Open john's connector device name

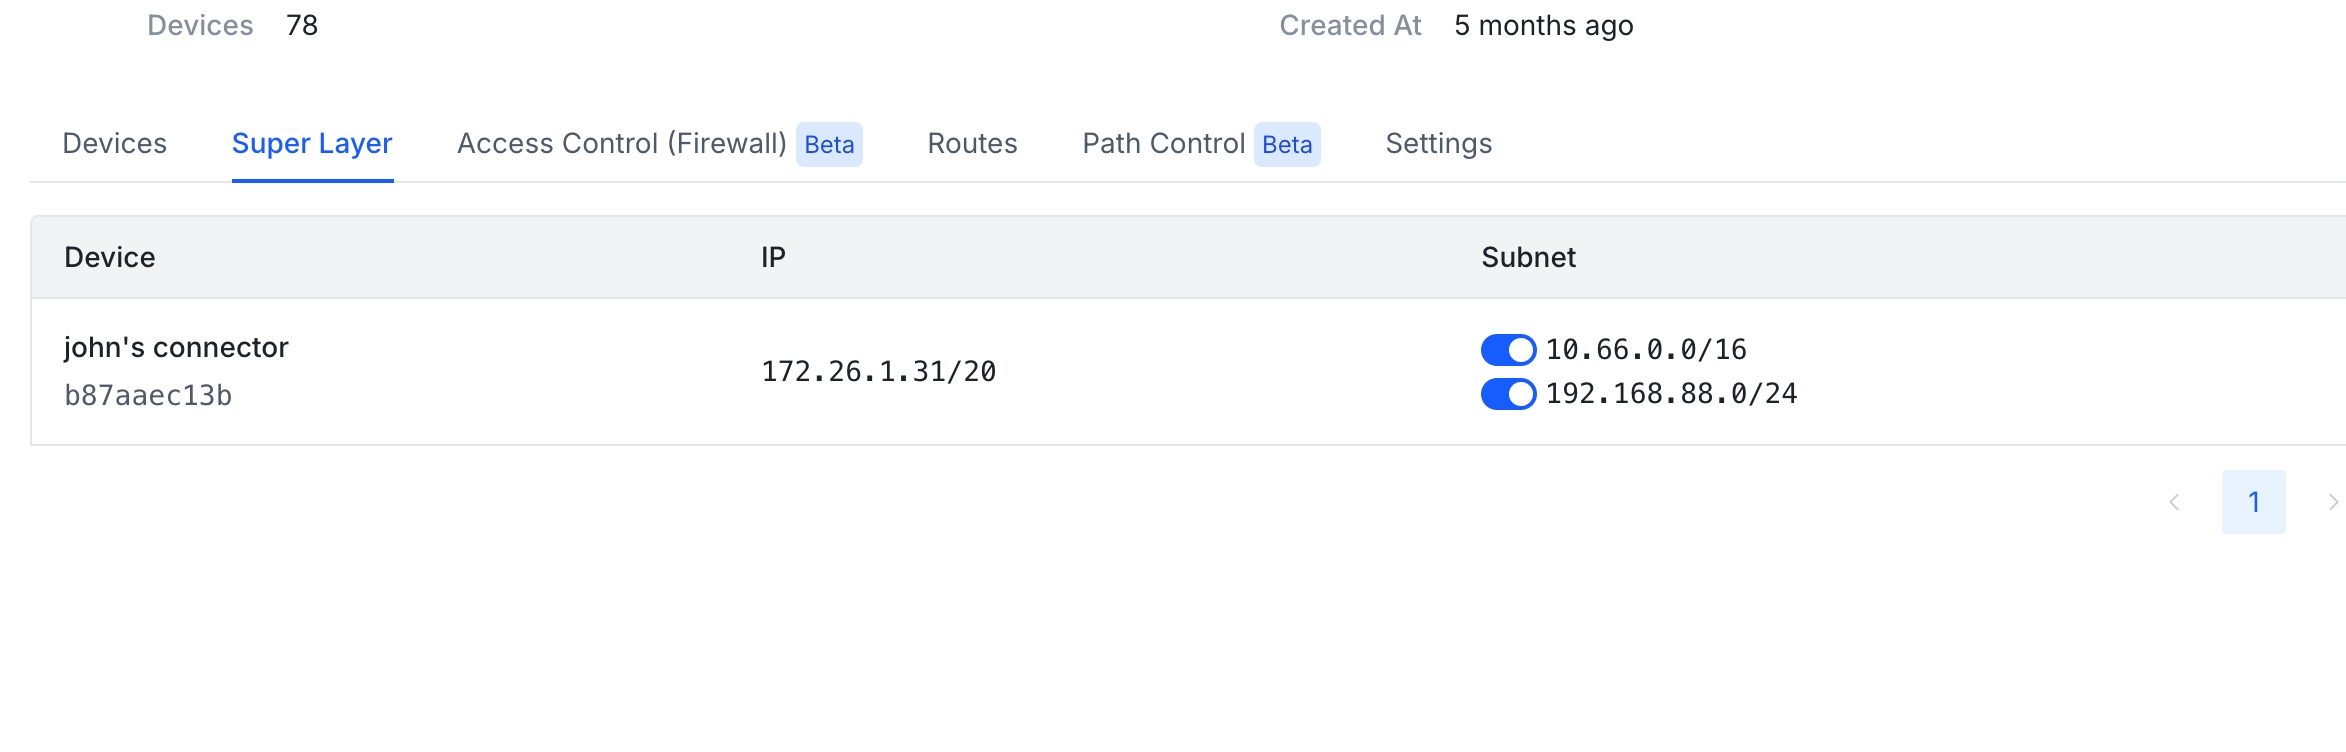click(x=176, y=347)
